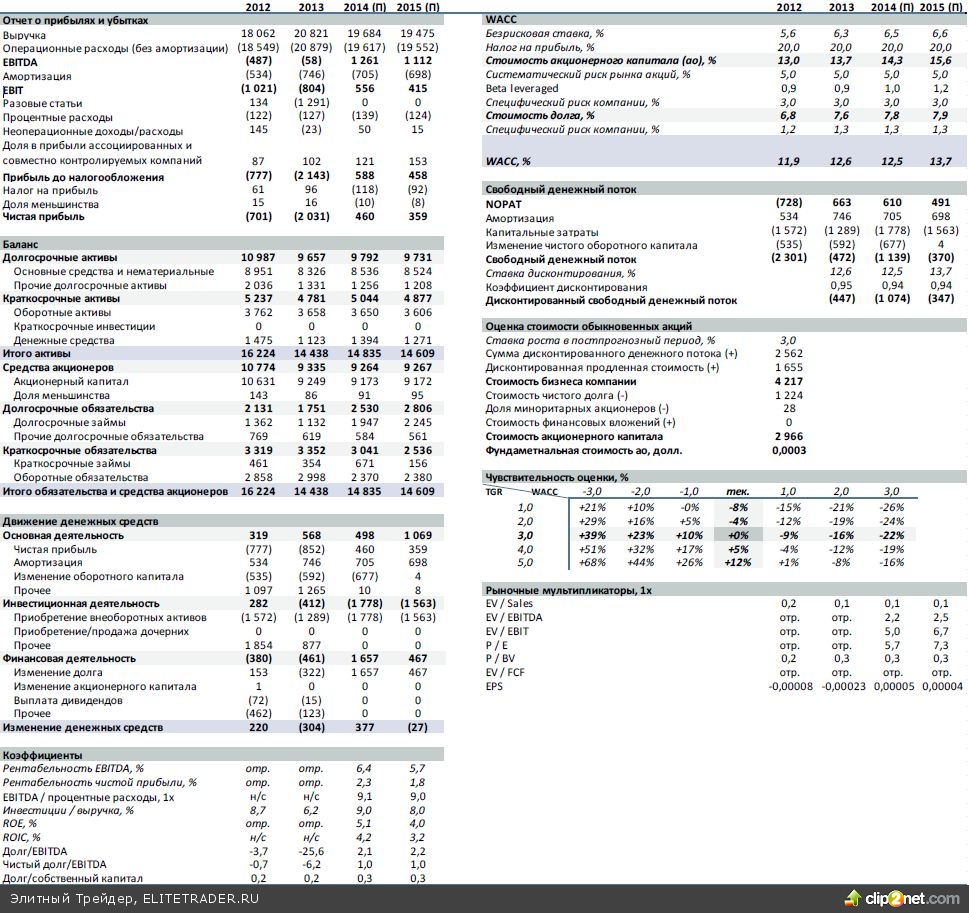This screenshot has width=969, height=913.
Task: Click the 'Баланс' section header
Action: point(20,244)
